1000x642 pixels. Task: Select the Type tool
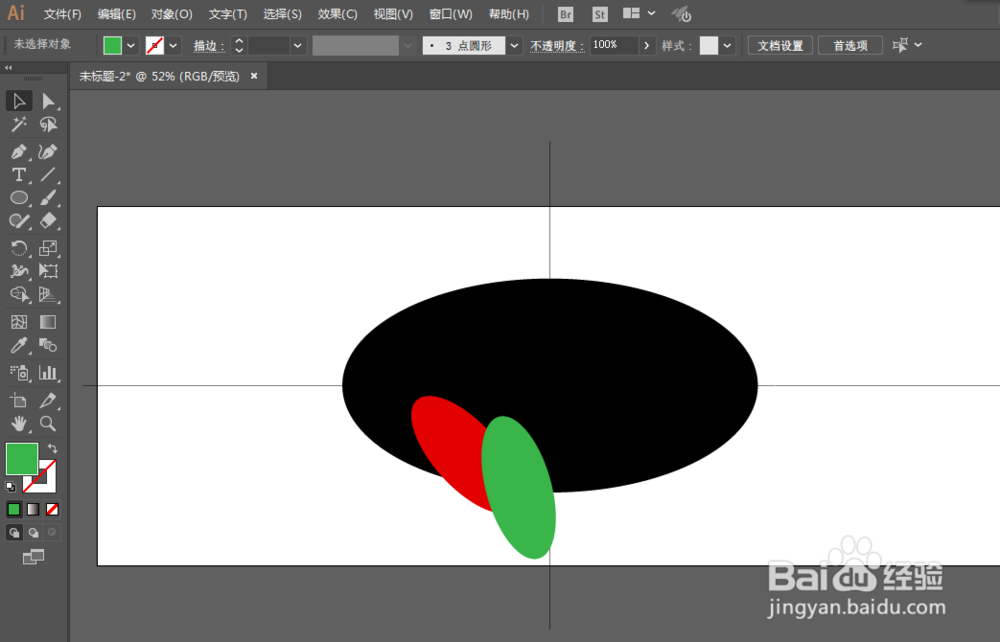click(19, 175)
